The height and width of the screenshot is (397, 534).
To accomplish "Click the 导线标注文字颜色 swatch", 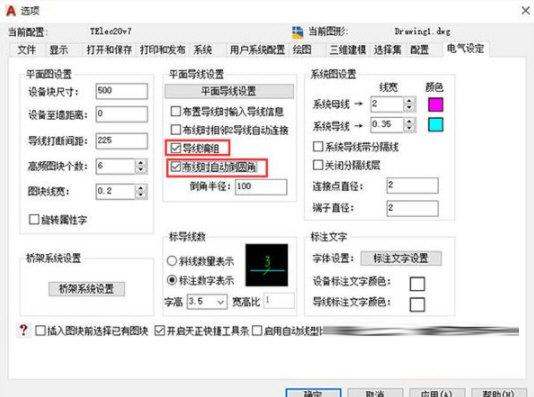I will [417, 304].
